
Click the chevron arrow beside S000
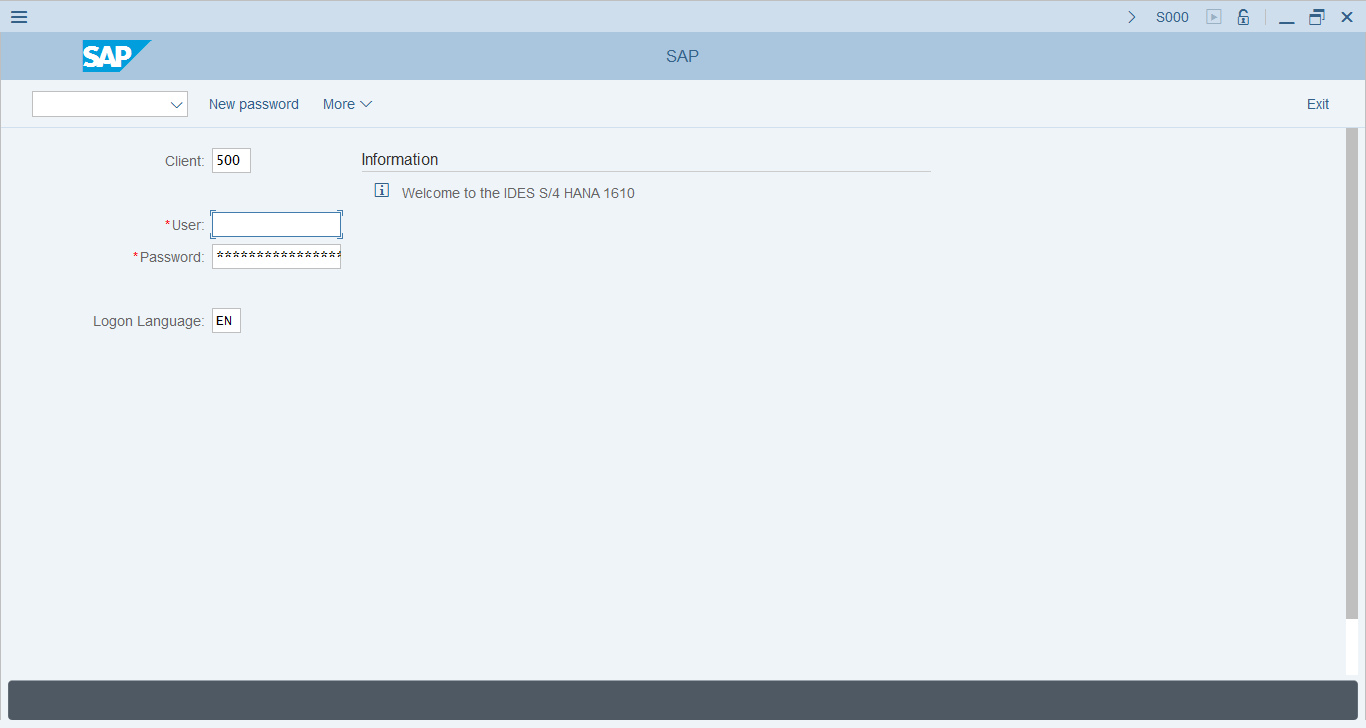click(x=1132, y=17)
